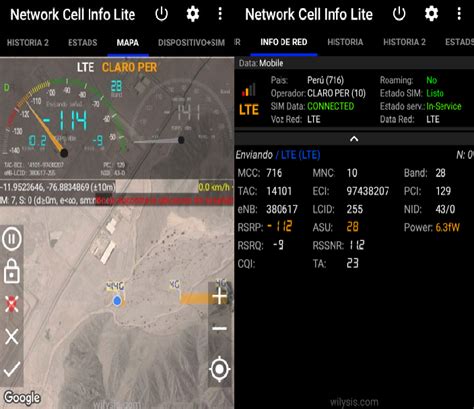This screenshot has height=409, width=474.
Task: Open the HISTORIA tab on right screen
Action: point(345,42)
